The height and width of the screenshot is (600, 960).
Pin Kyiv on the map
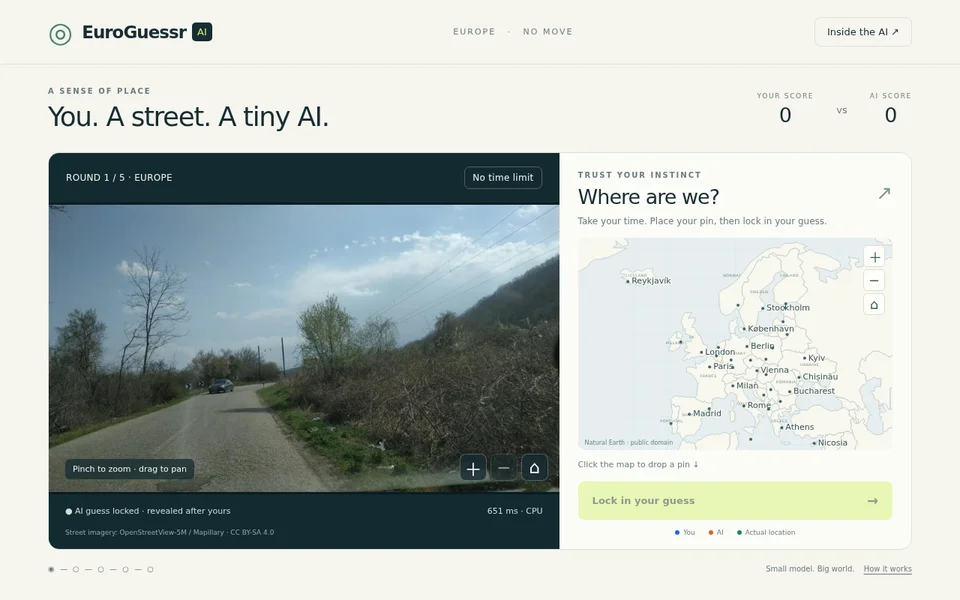(804, 358)
